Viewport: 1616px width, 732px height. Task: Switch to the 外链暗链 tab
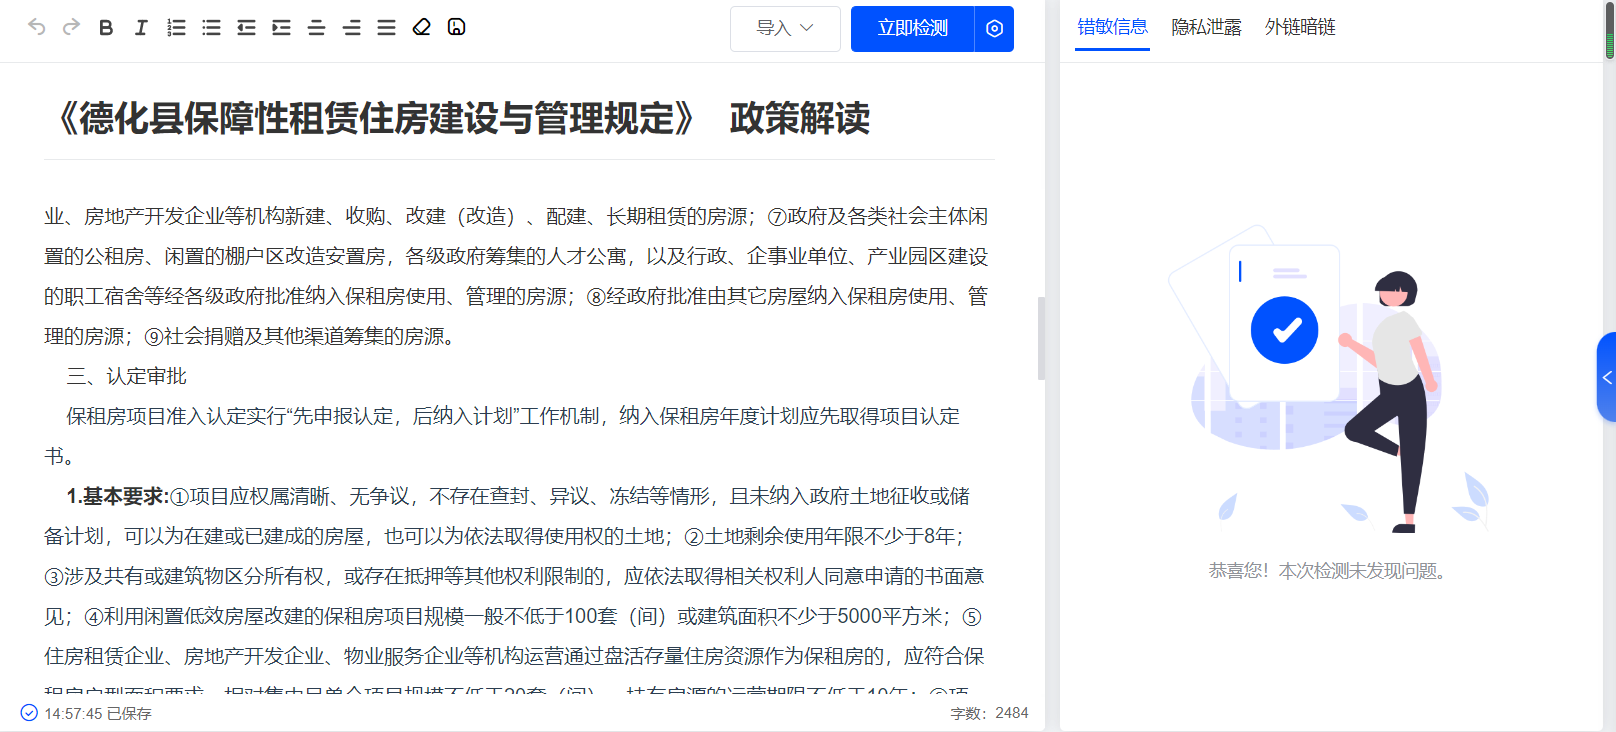tap(1300, 27)
